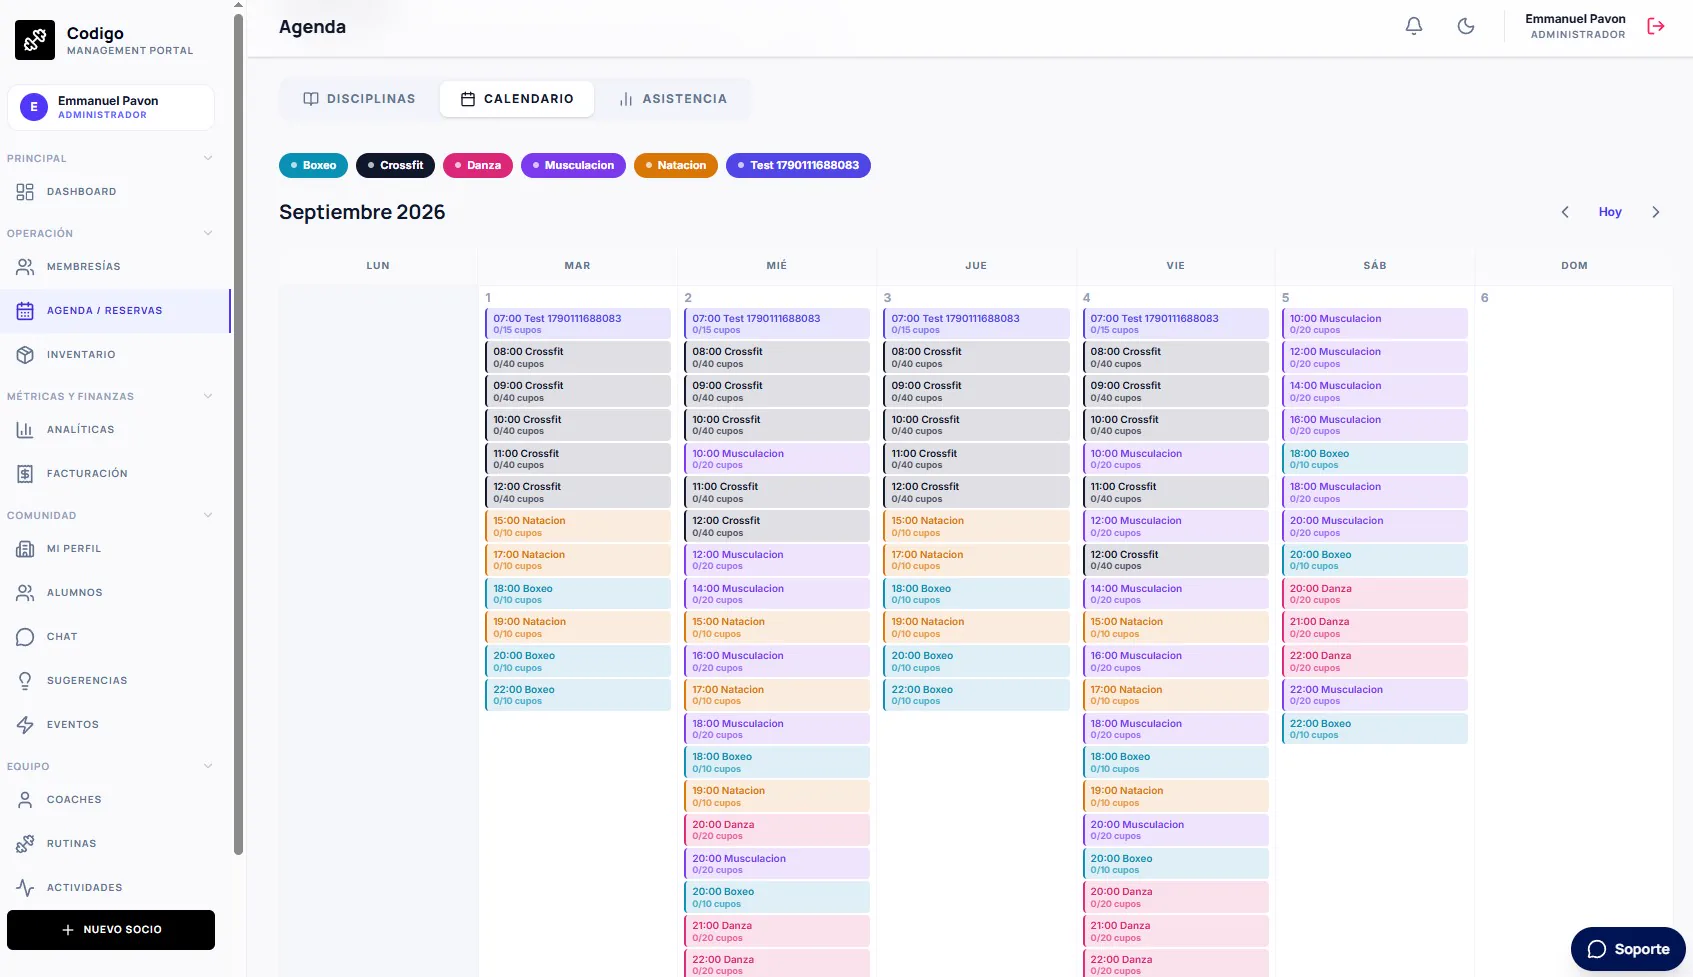Open Facturación in the sidebar
Image resolution: width=1693 pixels, height=977 pixels.
115,474
